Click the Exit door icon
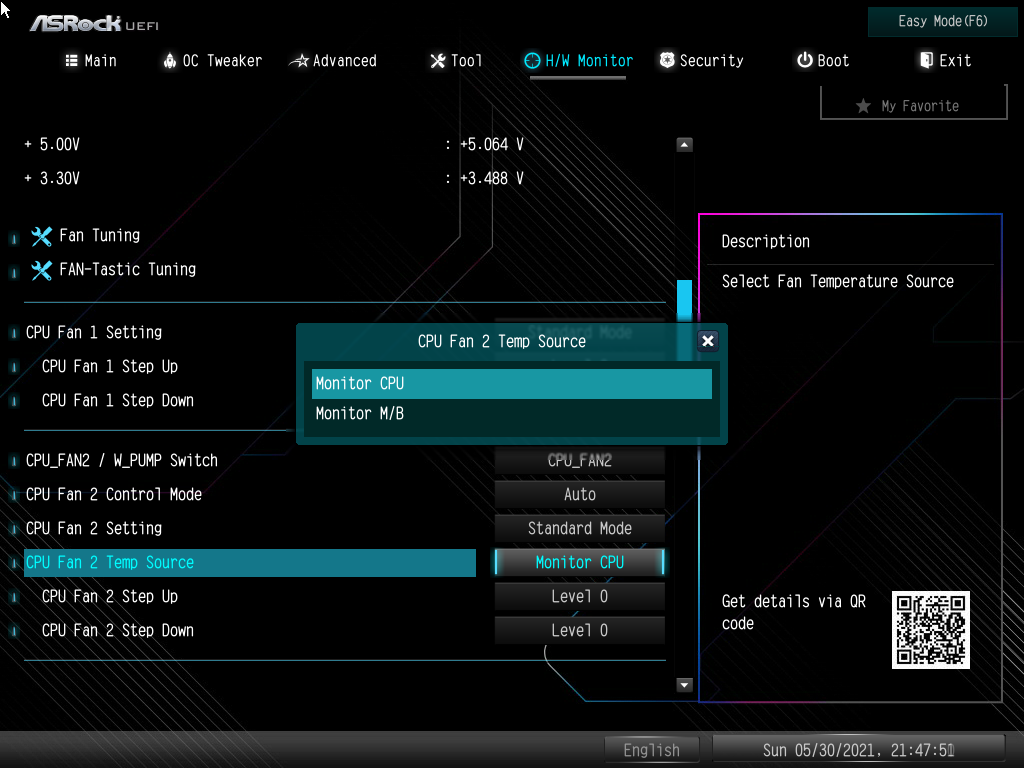 point(926,61)
